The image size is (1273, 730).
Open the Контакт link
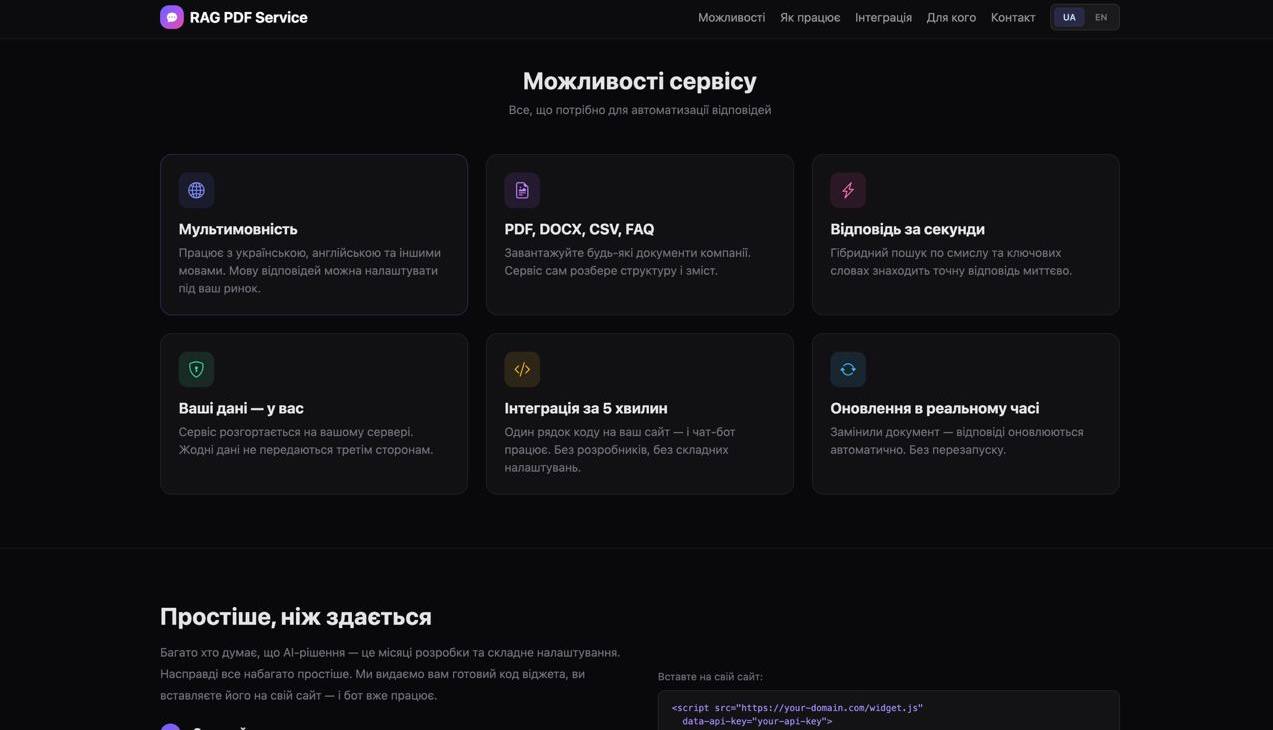(x=1013, y=17)
